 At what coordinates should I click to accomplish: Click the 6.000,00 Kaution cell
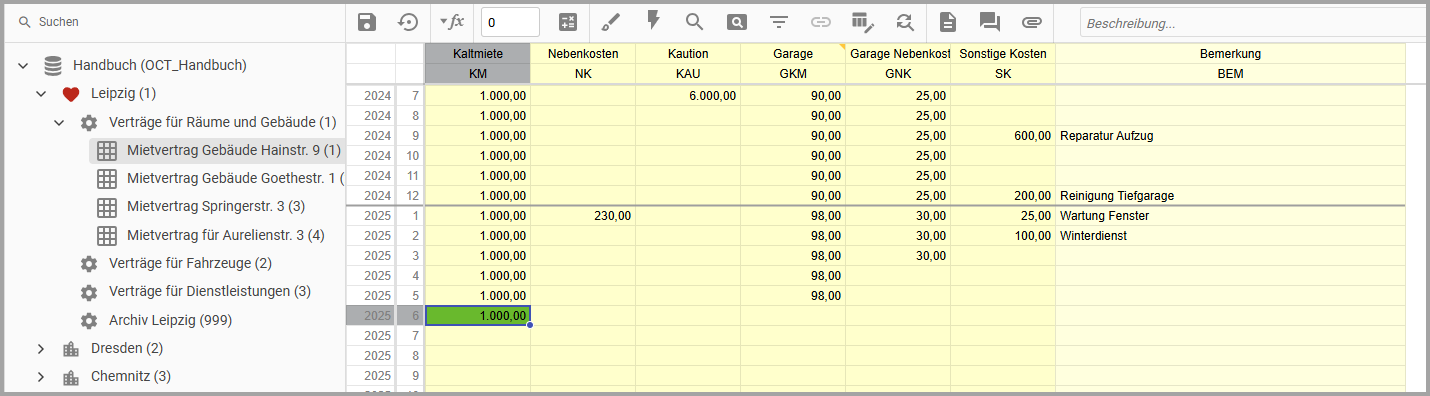click(x=688, y=96)
